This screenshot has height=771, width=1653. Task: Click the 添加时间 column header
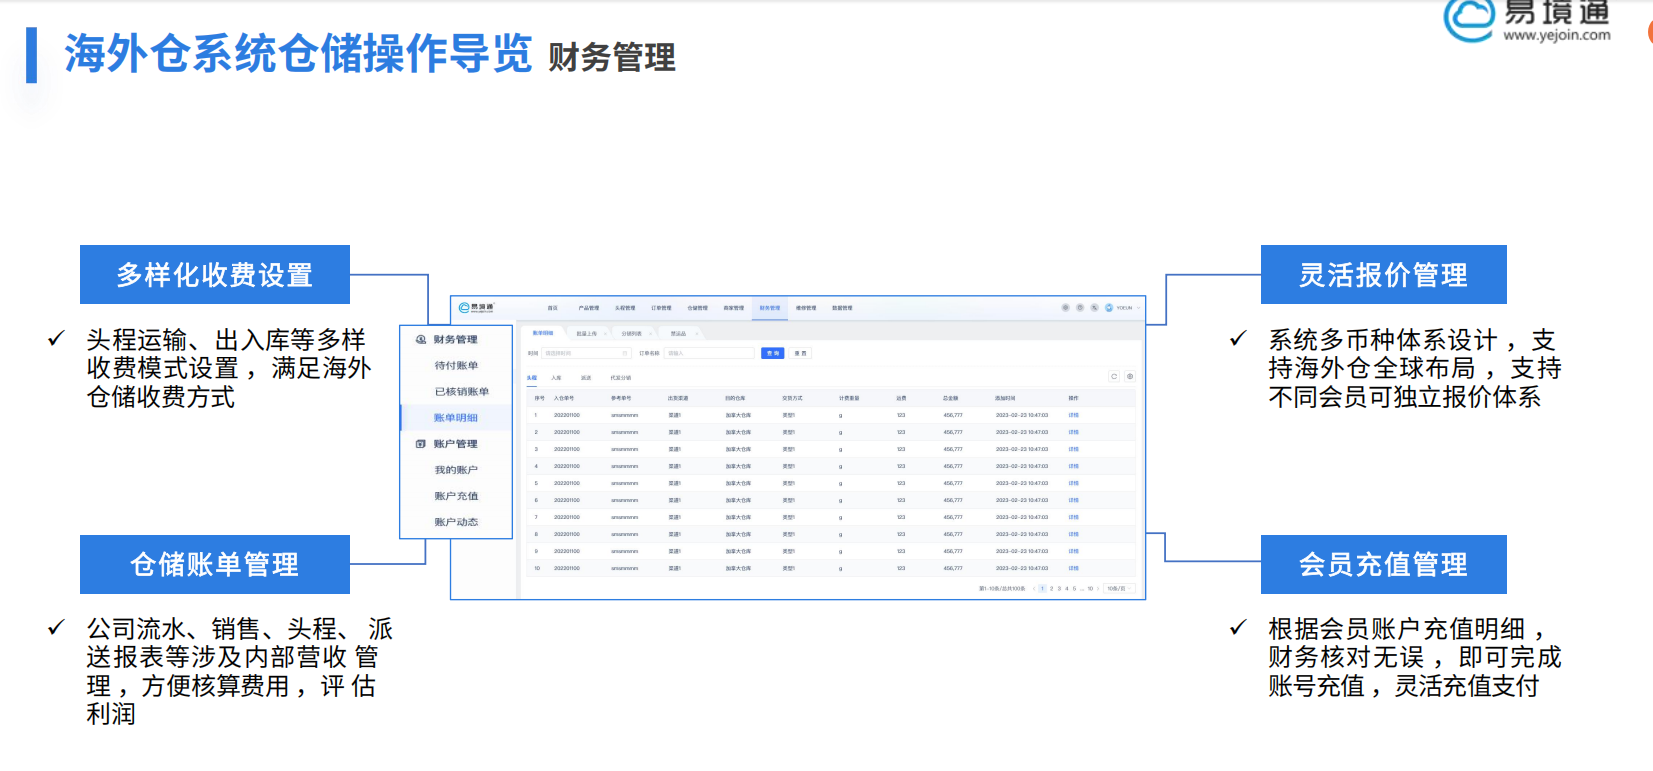(x=1005, y=398)
